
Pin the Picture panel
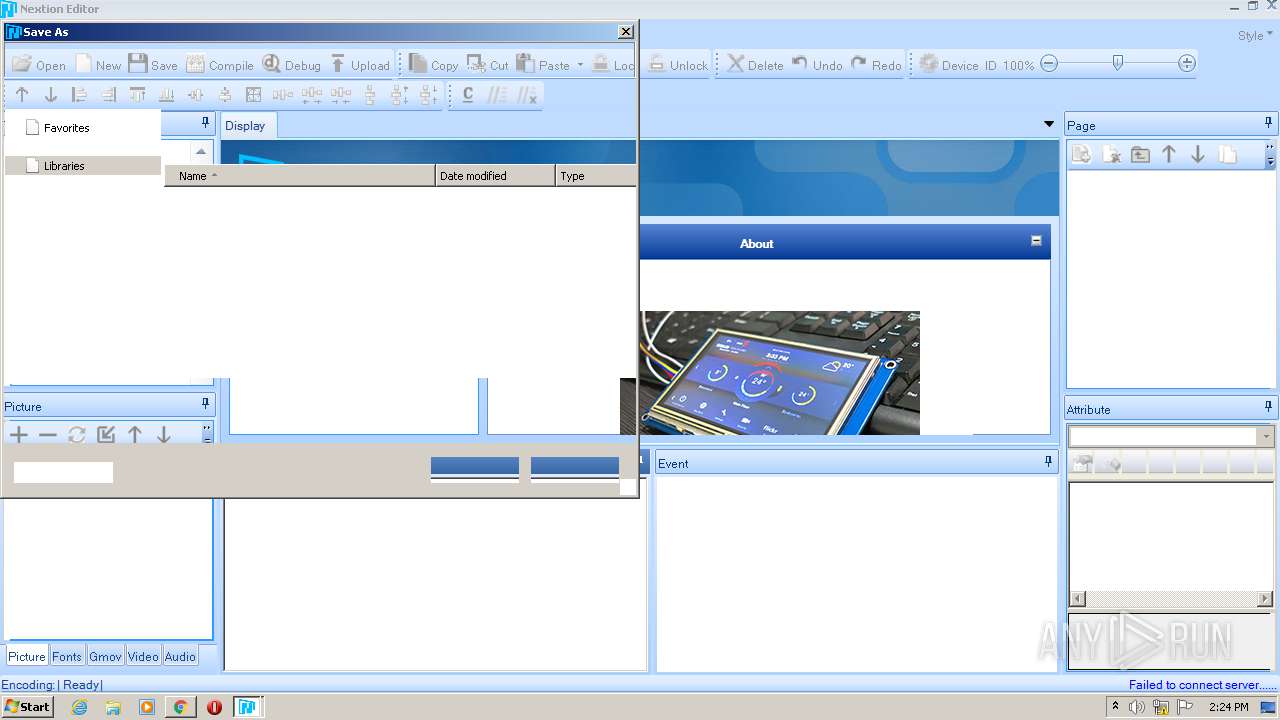coord(205,404)
